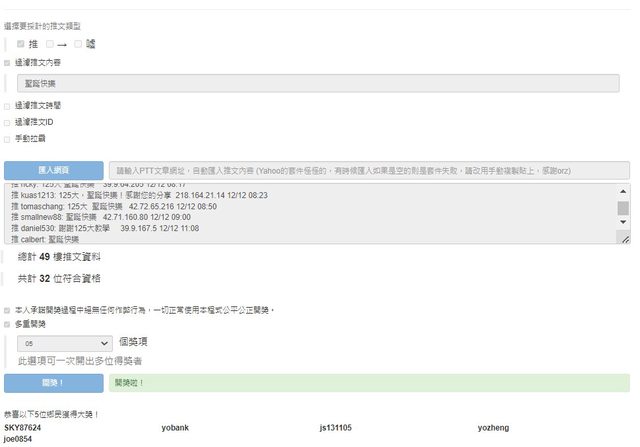Focus the PTT article URL input box

(368, 171)
